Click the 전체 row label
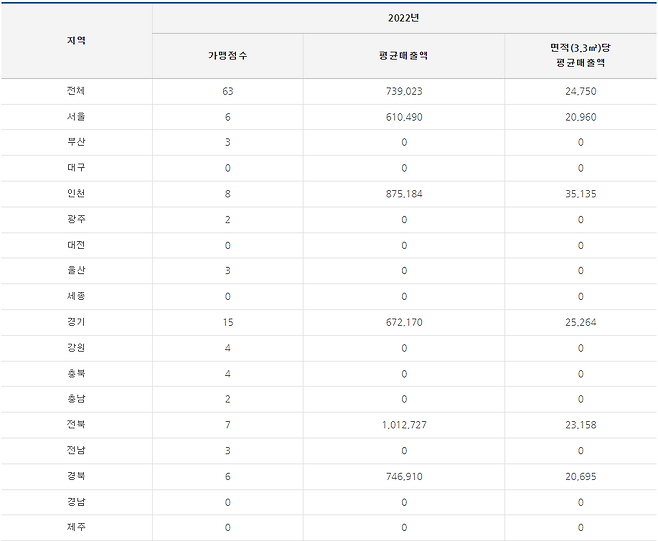The width and height of the screenshot is (658, 541). point(76,91)
